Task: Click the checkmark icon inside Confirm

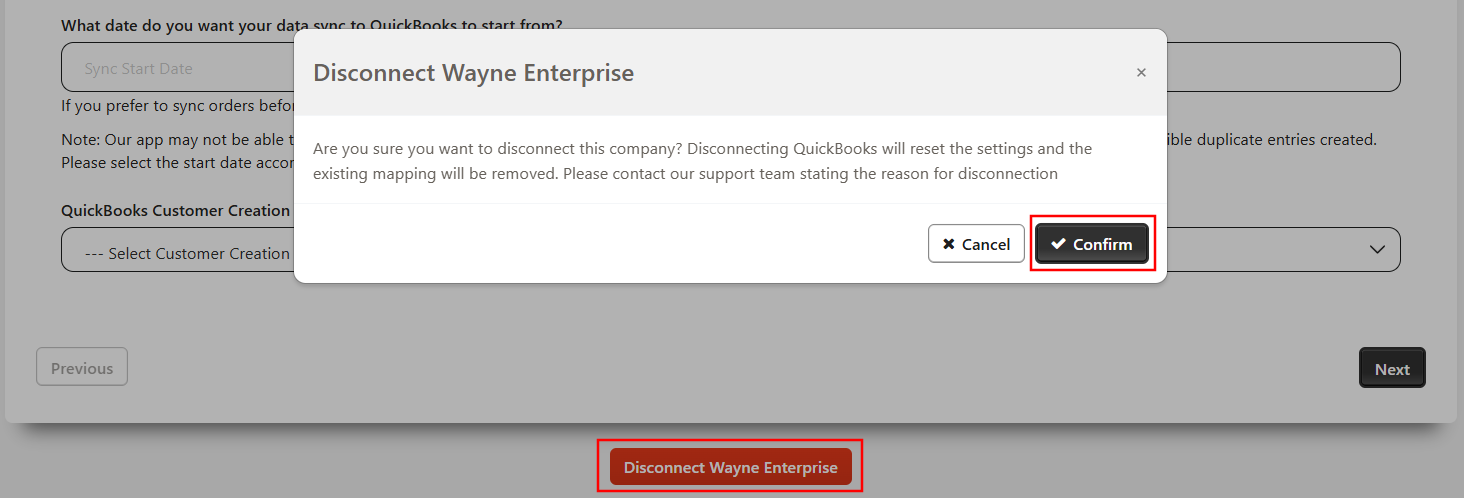Action: pos(1058,244)
